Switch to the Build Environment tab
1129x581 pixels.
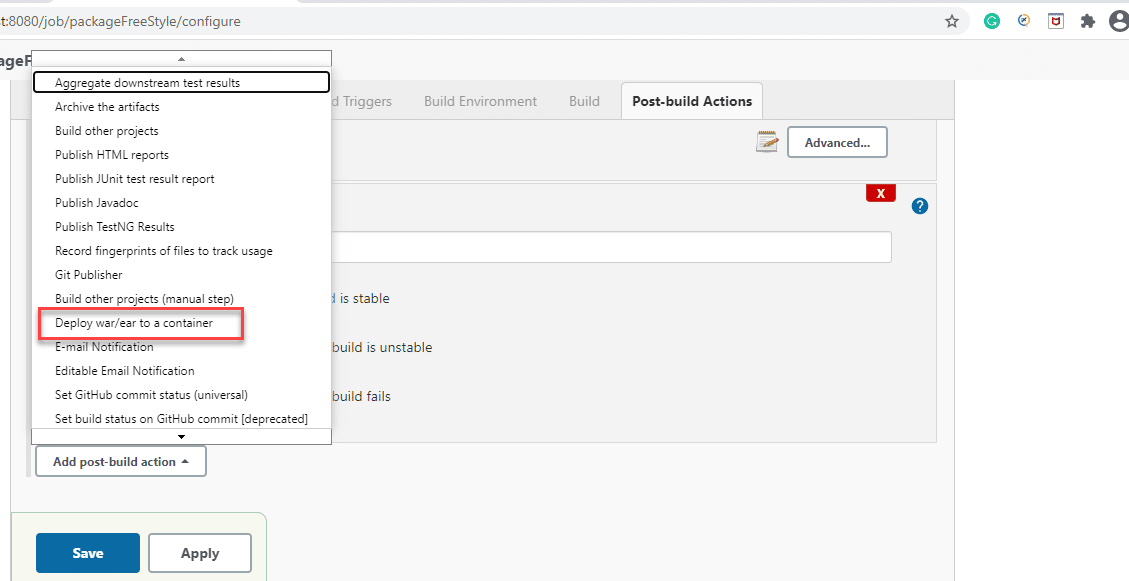coord(480,102)
